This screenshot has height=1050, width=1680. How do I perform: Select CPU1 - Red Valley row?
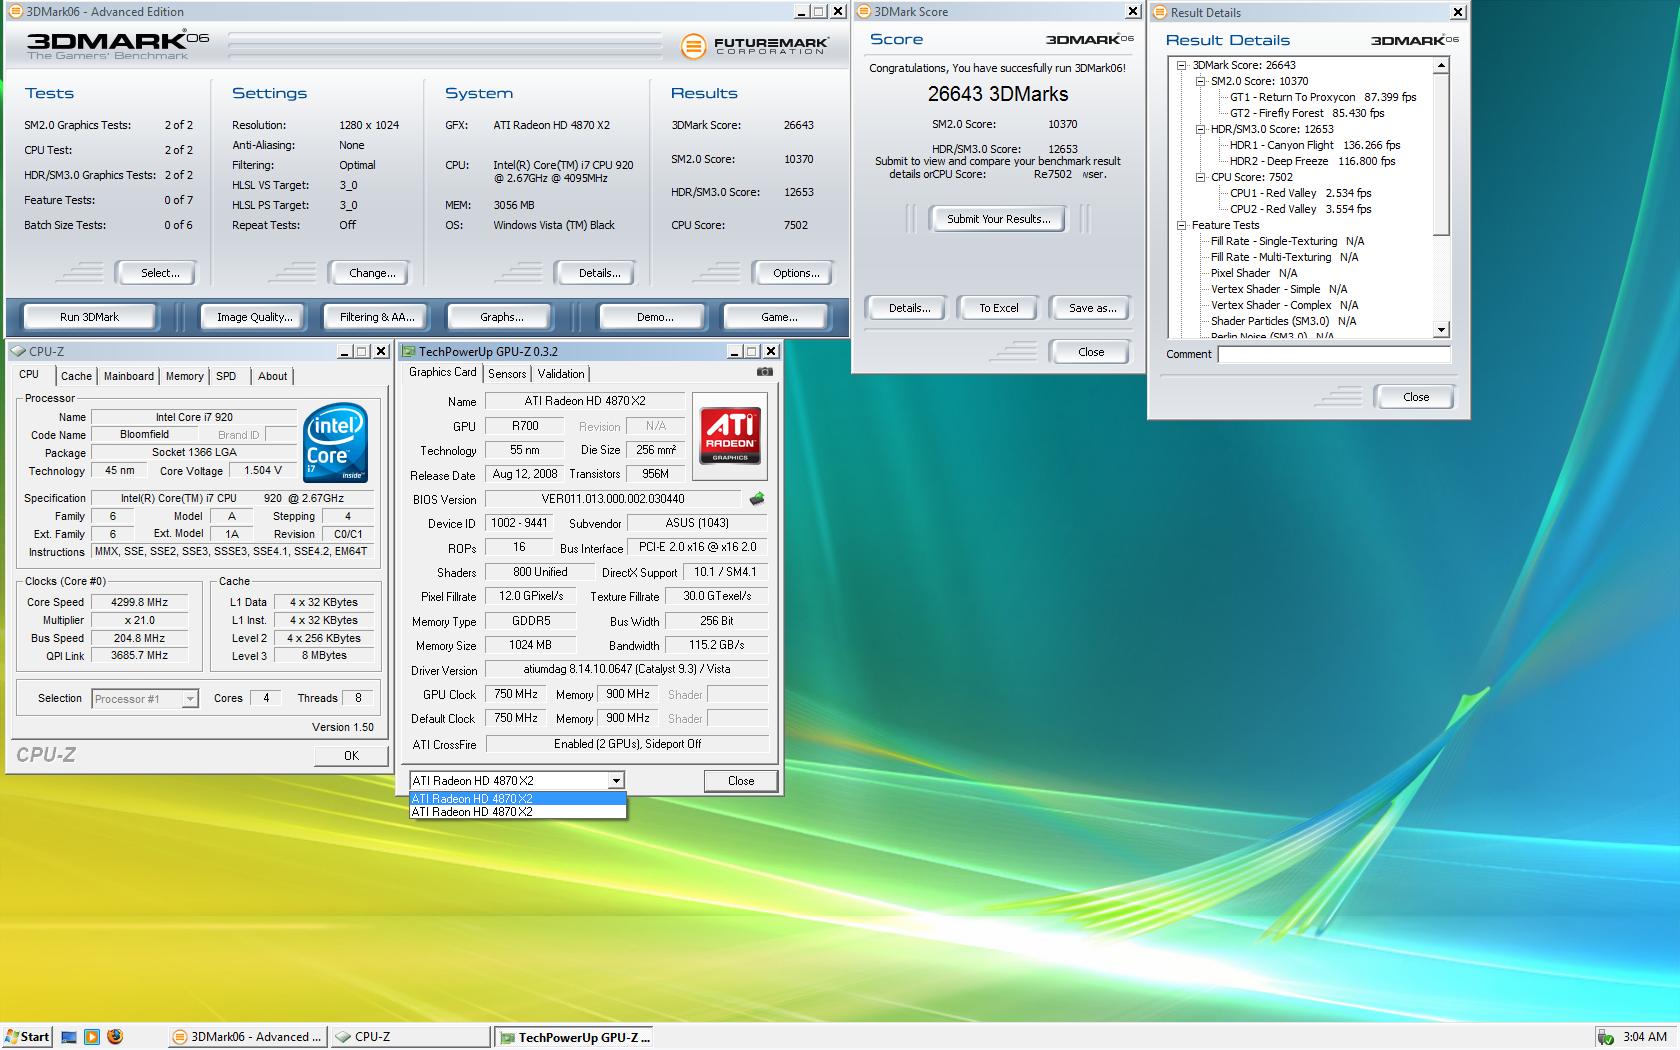1300,193
